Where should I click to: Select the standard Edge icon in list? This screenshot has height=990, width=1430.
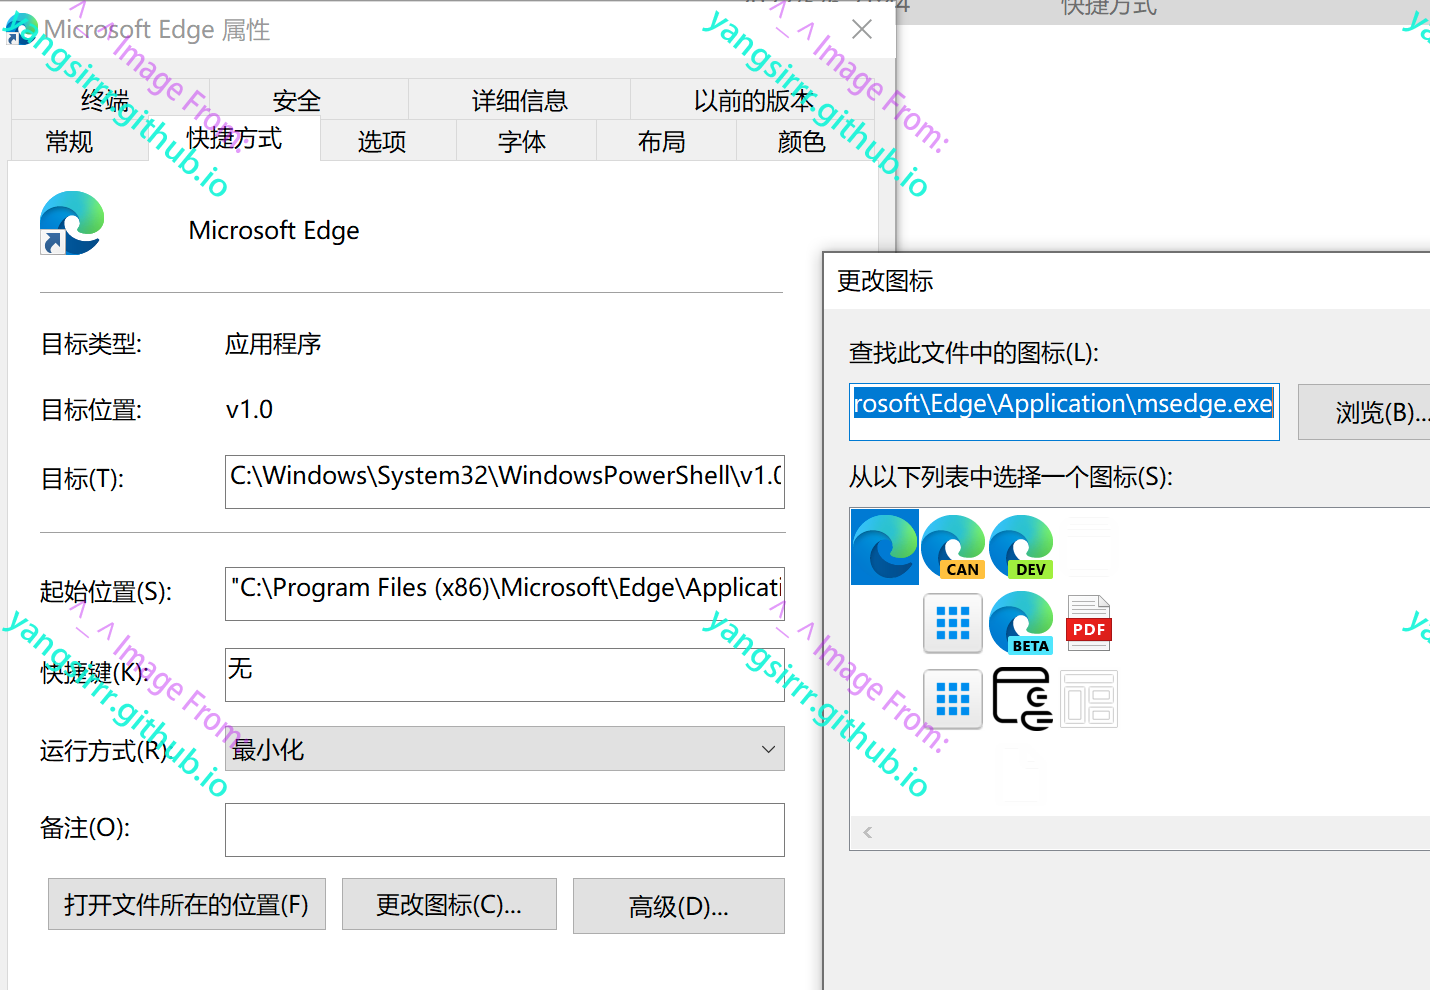(885, 547)
